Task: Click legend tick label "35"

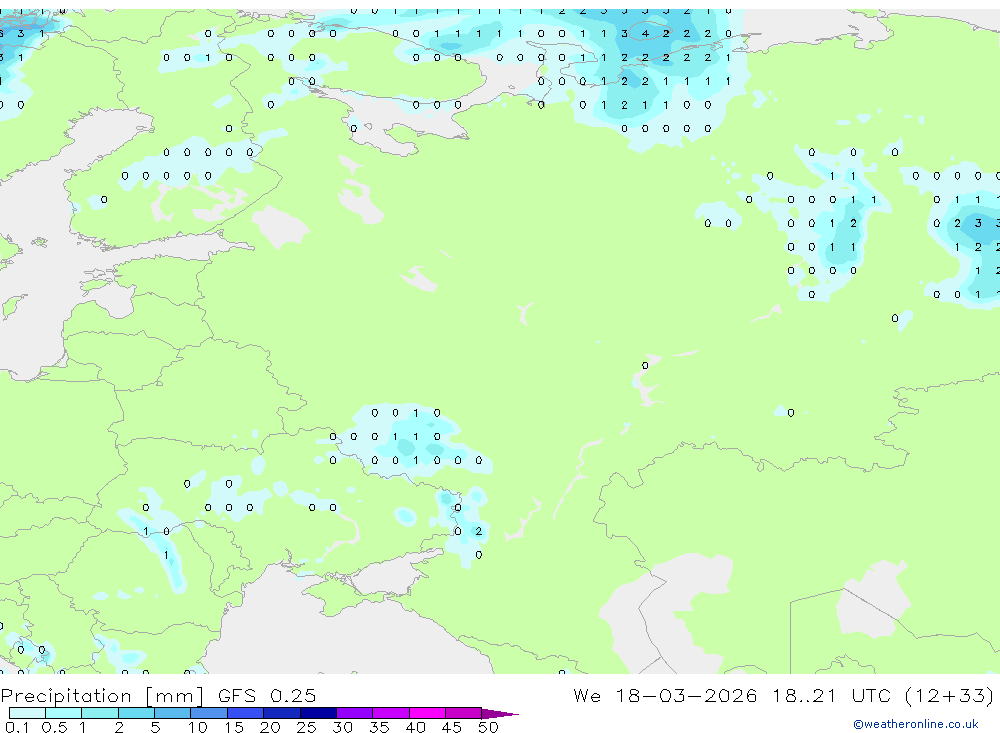Action: (x=379, y=727)
